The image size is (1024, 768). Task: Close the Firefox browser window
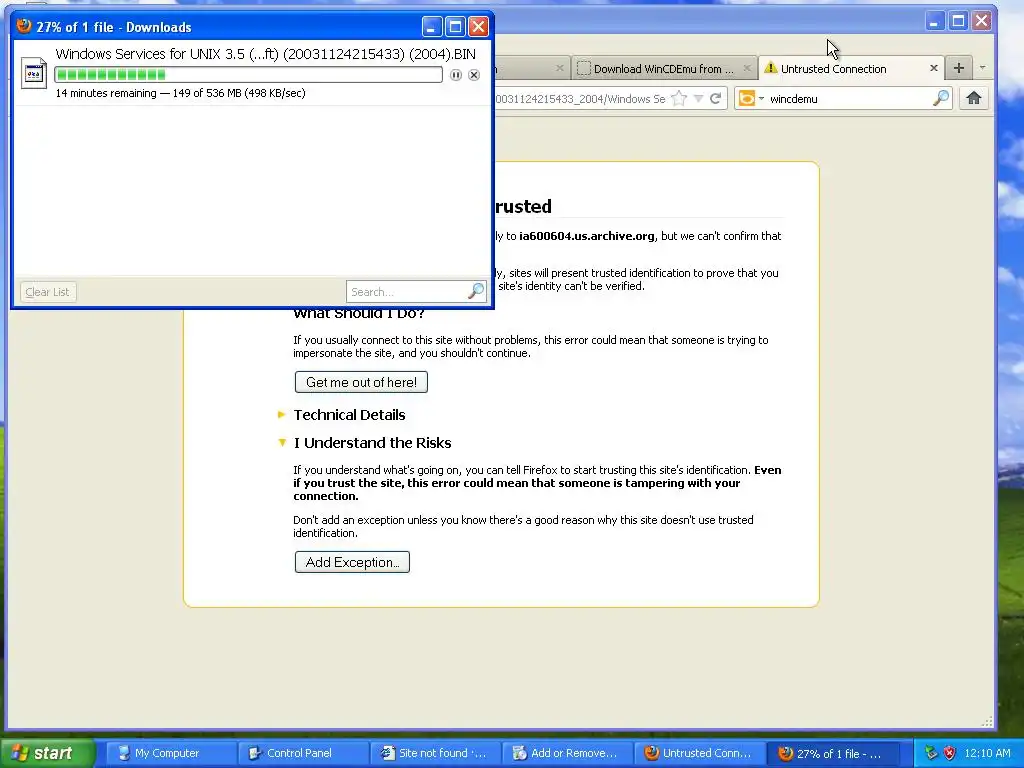pos(982,21)
